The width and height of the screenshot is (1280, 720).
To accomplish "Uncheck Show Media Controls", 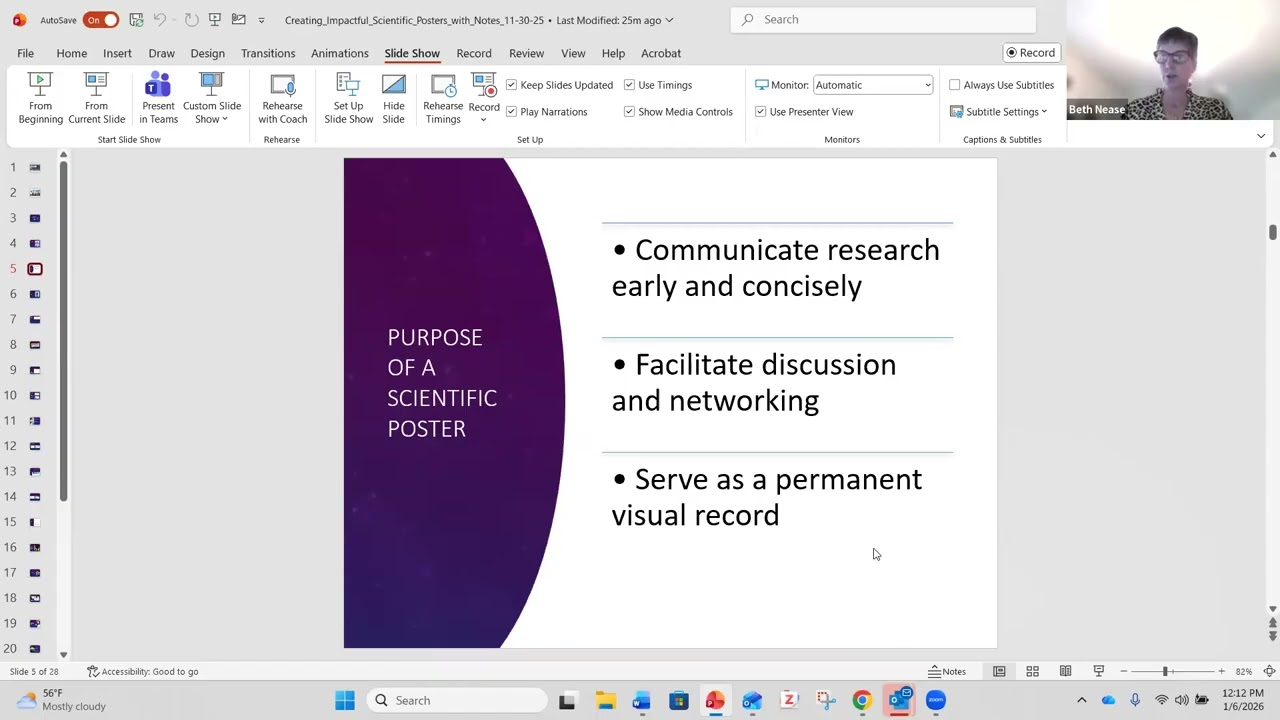I will coord(629,112).
